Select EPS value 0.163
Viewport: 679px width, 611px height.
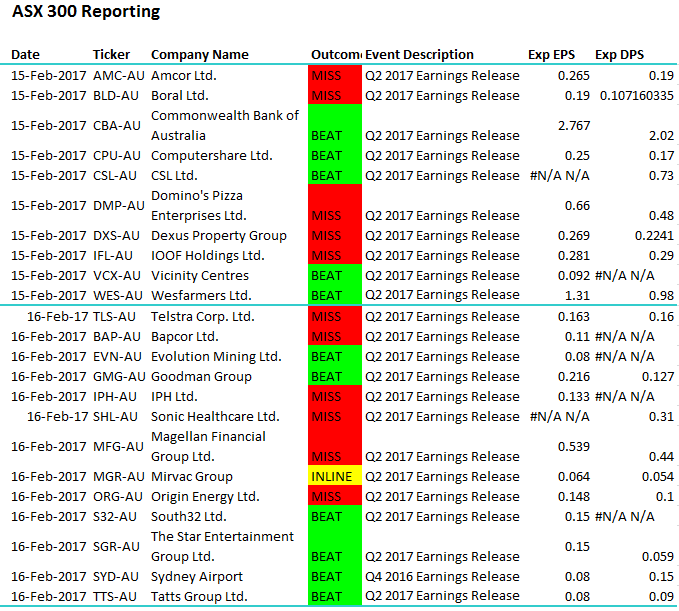pos(573,317)
